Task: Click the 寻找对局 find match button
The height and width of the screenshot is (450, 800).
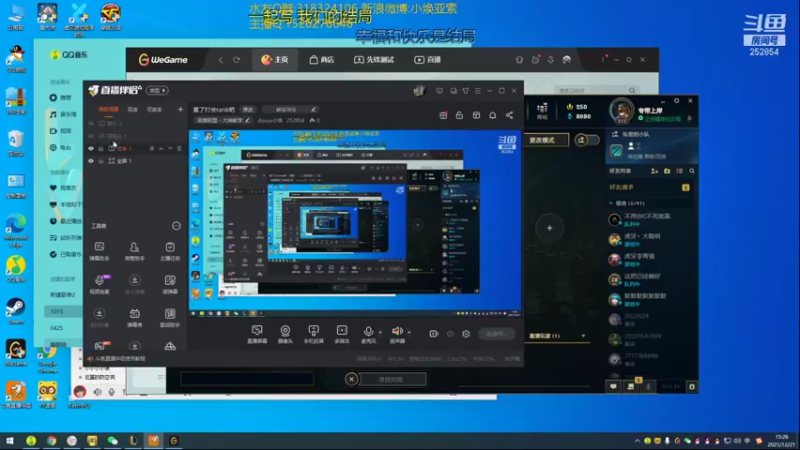Action: pos(392,379)
